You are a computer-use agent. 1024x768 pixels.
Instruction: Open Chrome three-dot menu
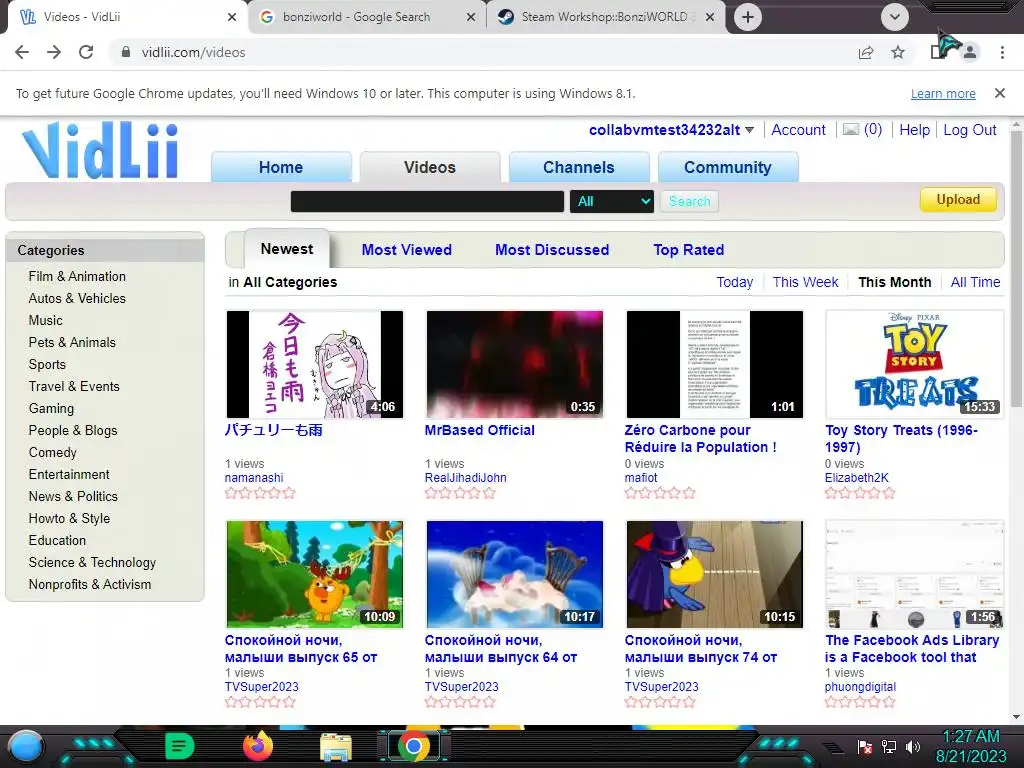point(1002,52)
